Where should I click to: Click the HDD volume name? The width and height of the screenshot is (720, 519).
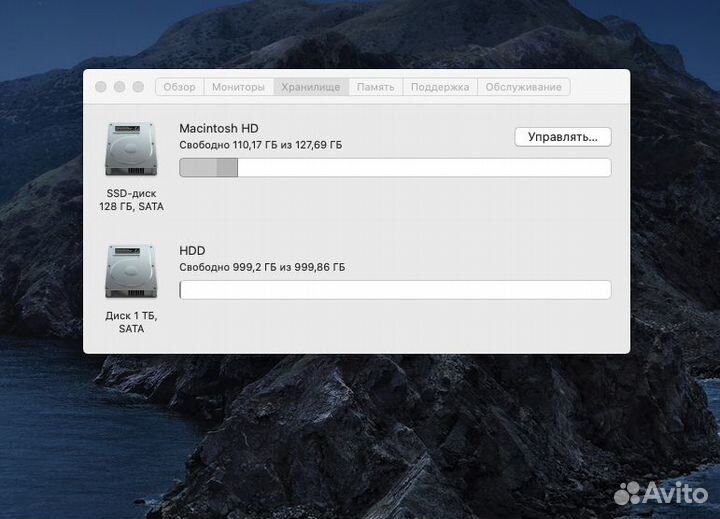coord(192,250)
